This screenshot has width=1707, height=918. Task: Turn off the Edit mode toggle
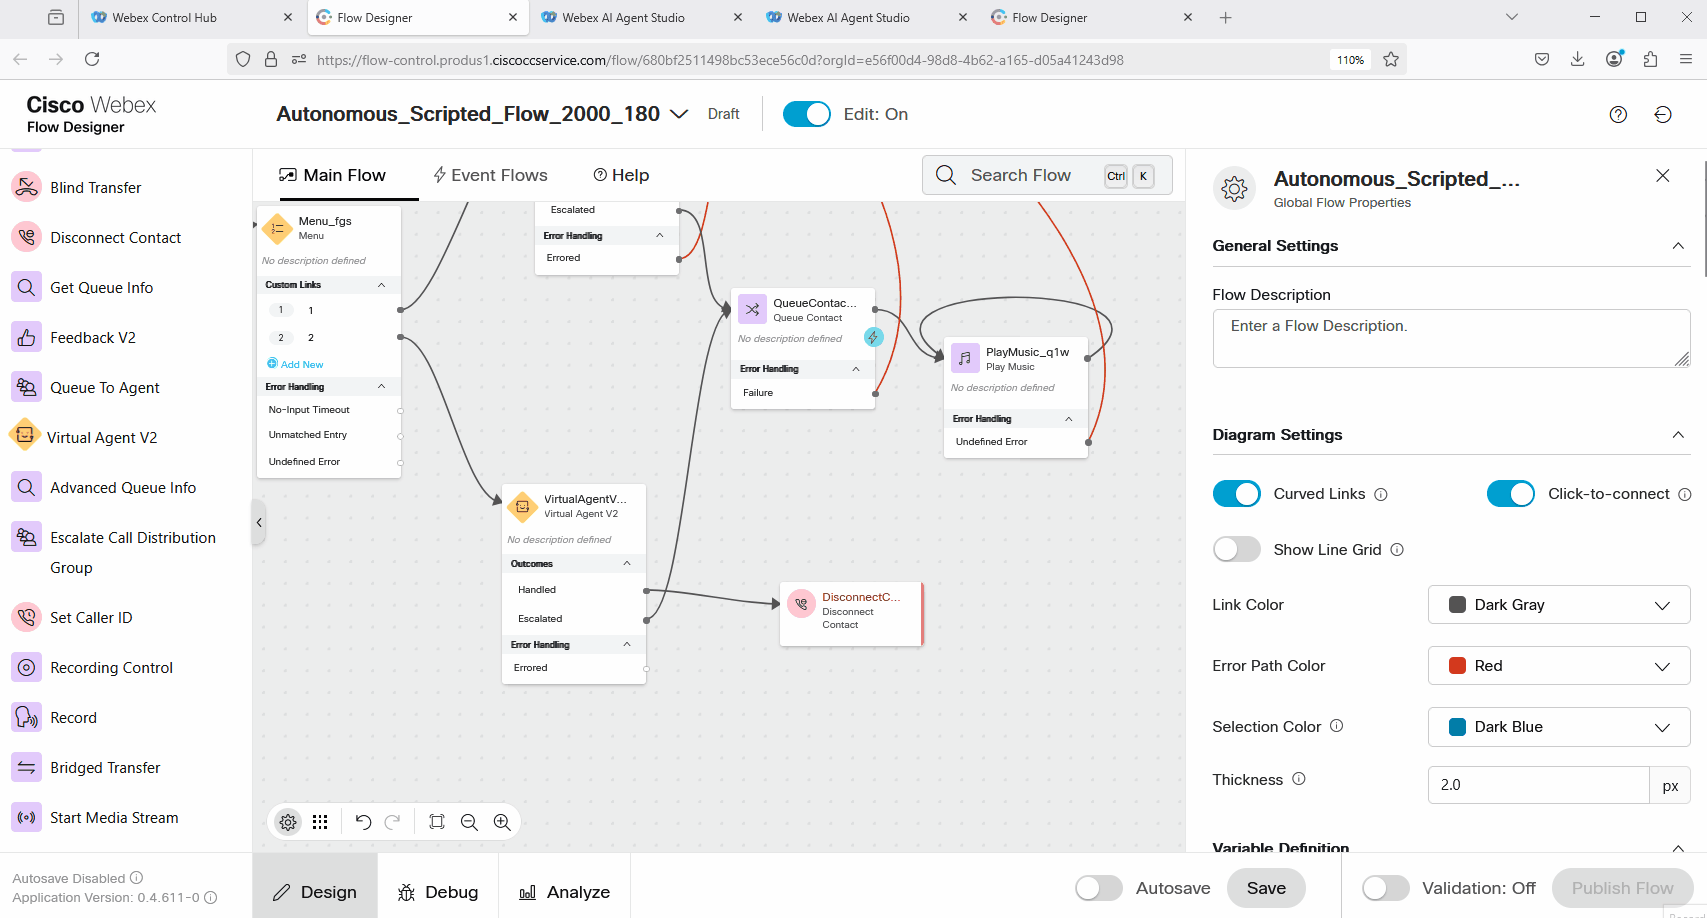coord(806,115)
